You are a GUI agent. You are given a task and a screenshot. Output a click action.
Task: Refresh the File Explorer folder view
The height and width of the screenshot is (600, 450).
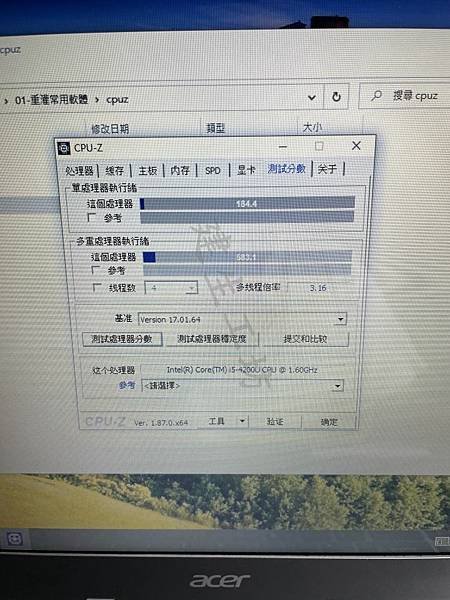point(336,97)
